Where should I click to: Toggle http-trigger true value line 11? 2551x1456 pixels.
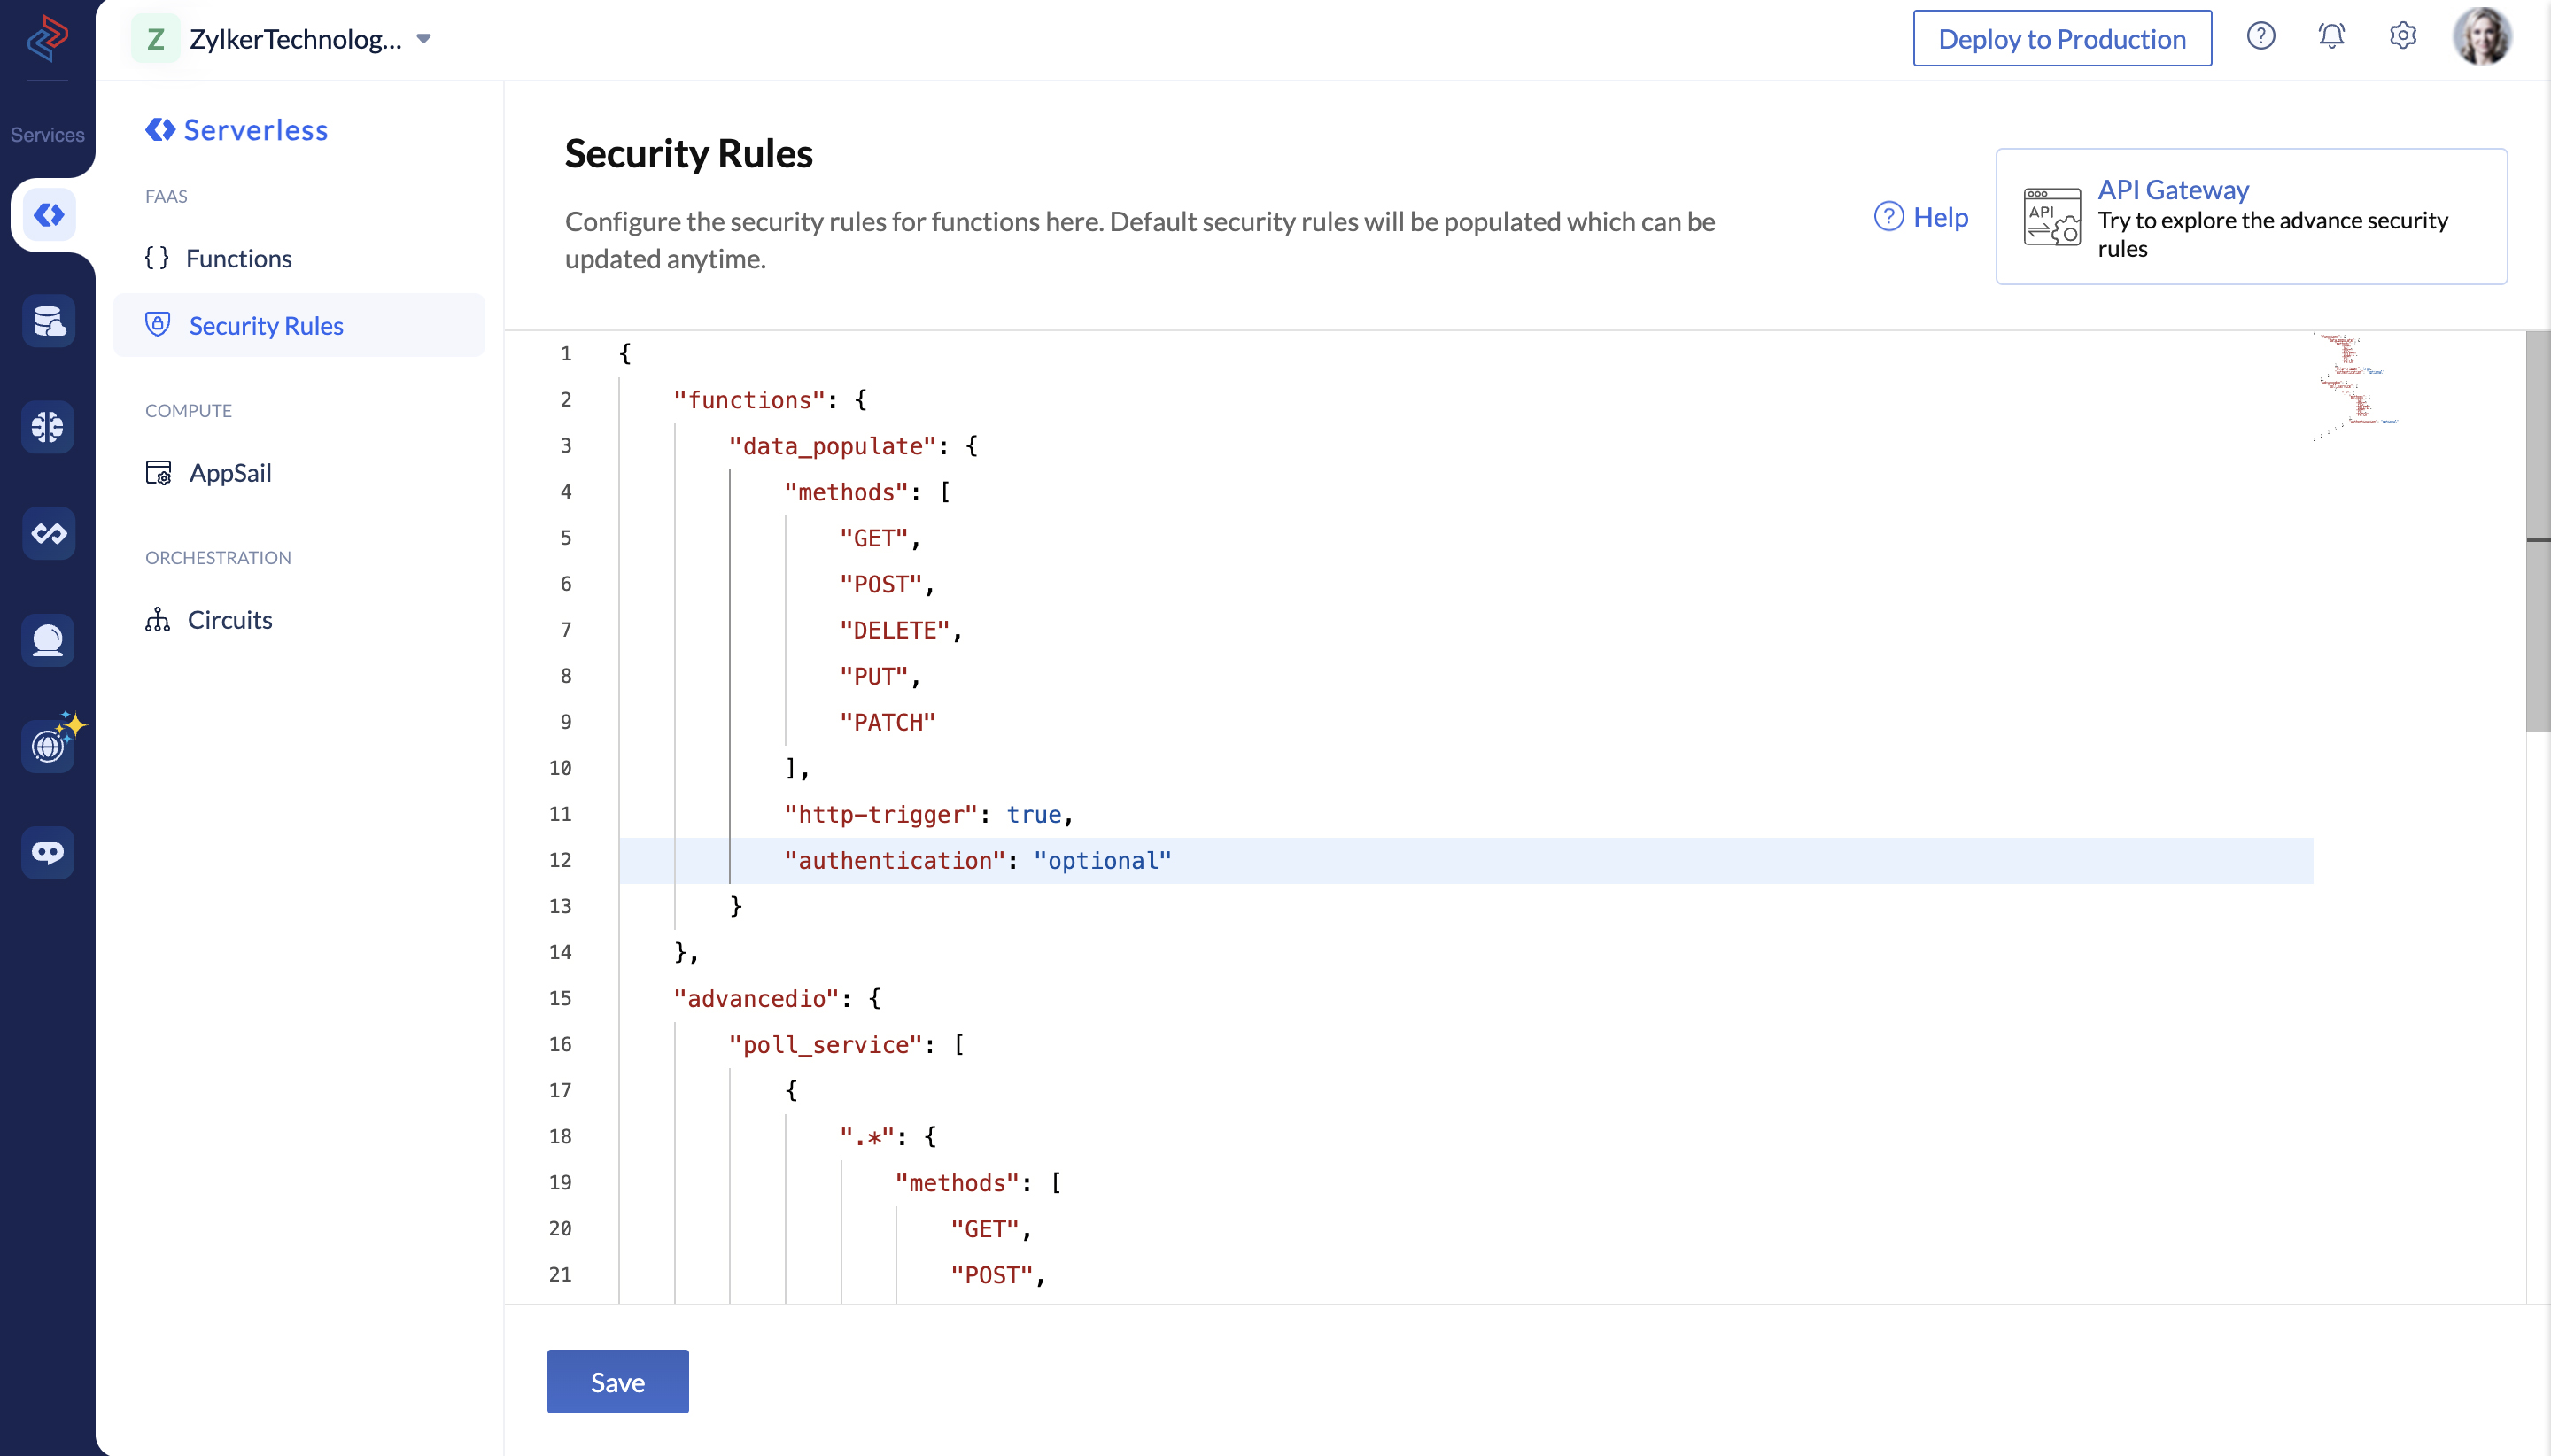(1034, 813)
